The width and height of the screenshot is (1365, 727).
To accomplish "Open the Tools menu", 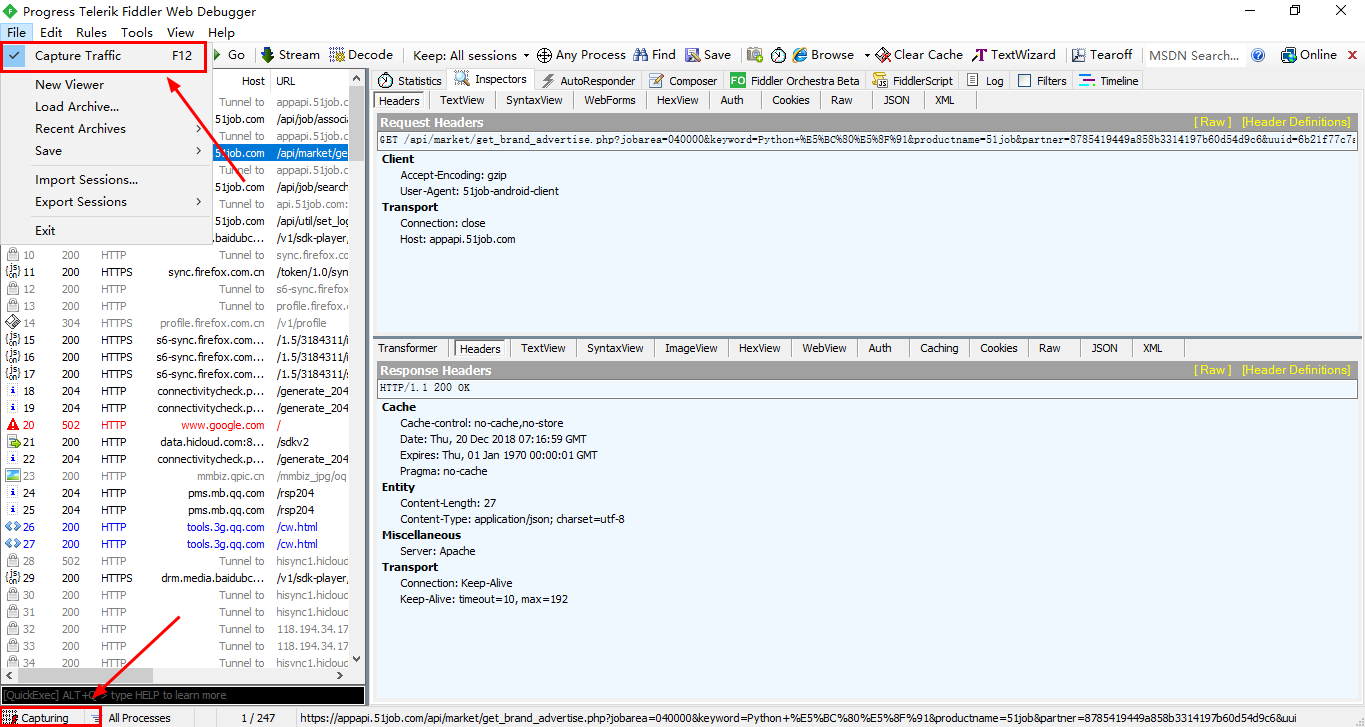I will pos(137,33).
